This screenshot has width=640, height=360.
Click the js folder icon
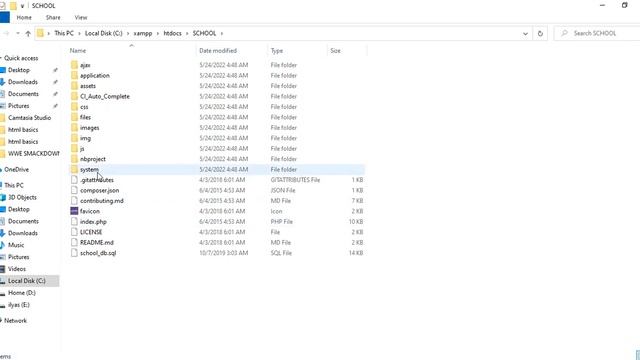[74, 149]
